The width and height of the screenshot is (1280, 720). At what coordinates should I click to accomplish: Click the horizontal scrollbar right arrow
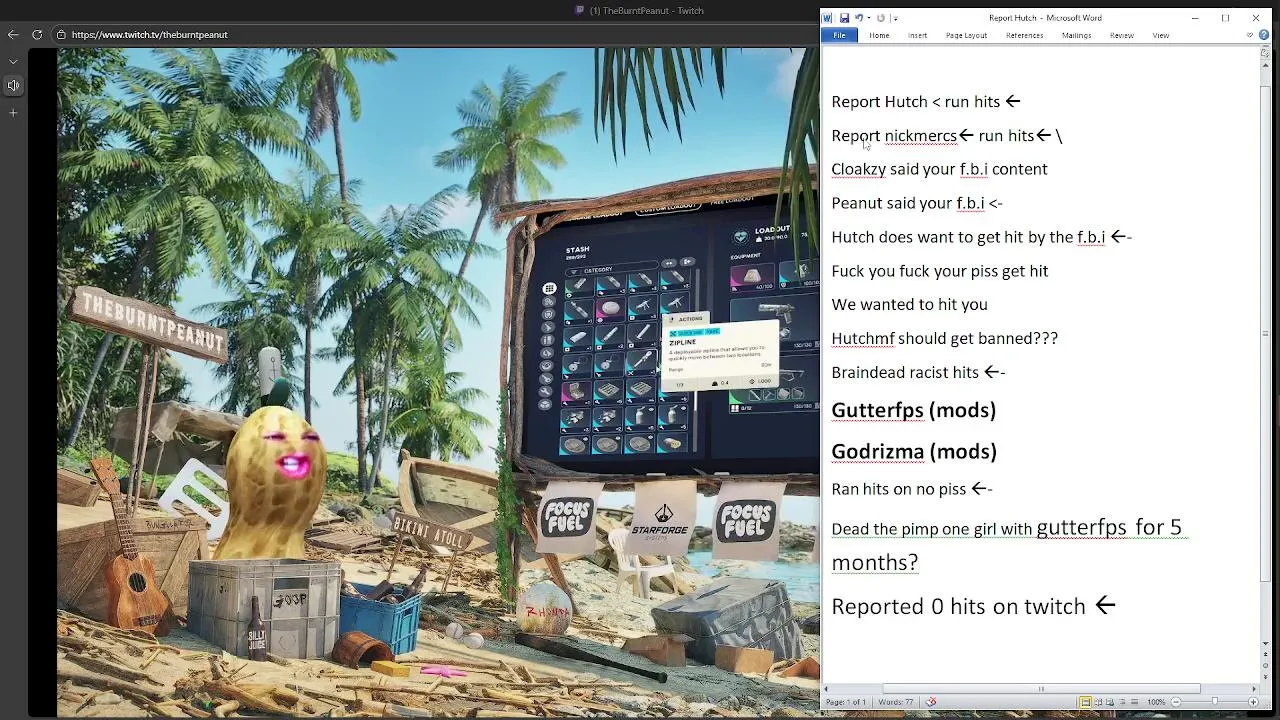[1254, 689]
